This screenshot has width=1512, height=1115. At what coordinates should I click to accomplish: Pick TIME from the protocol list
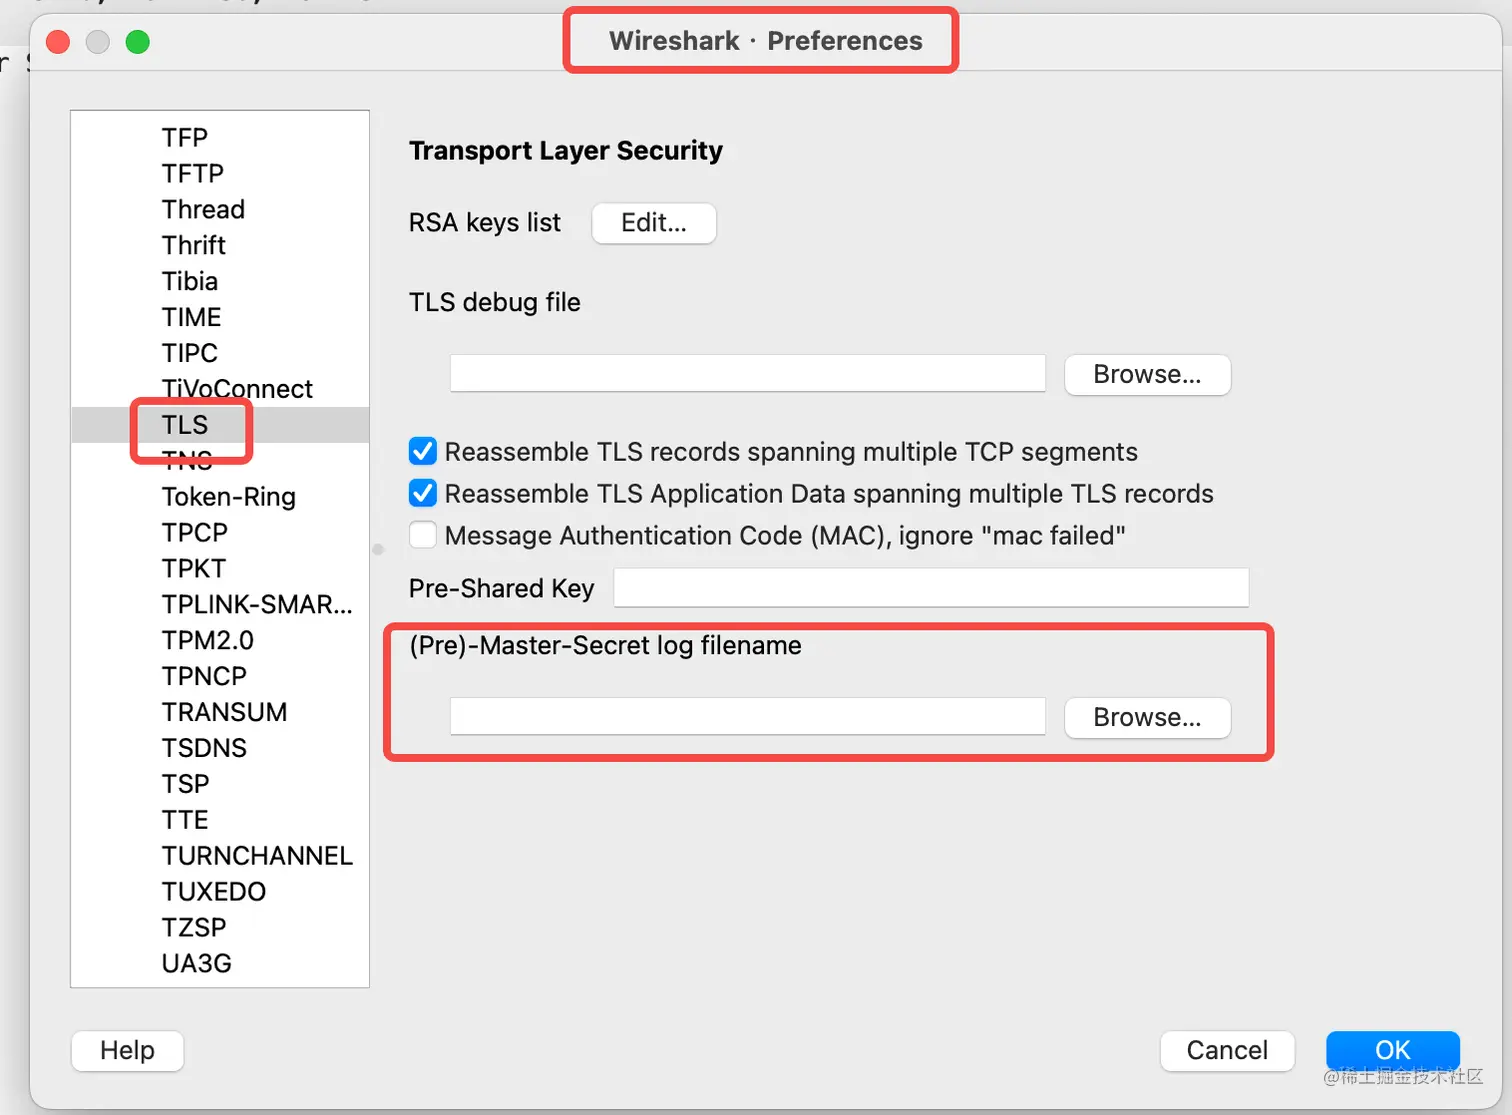click(220, 317)
